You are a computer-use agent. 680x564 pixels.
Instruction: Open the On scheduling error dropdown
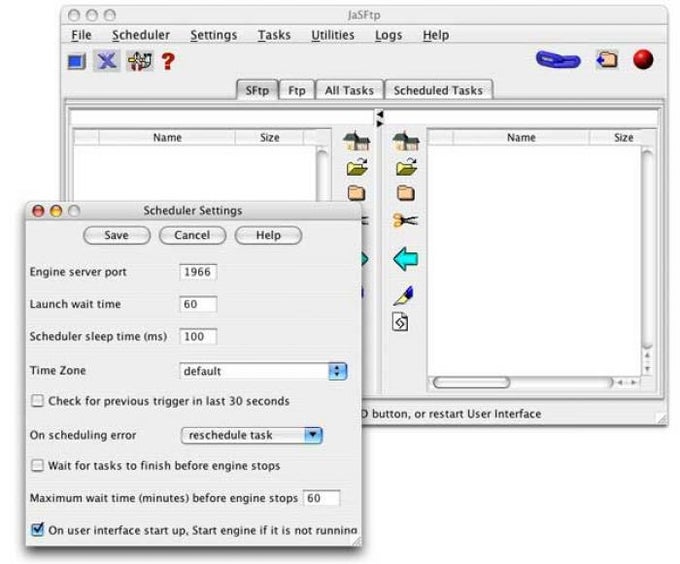coord(252,435)
